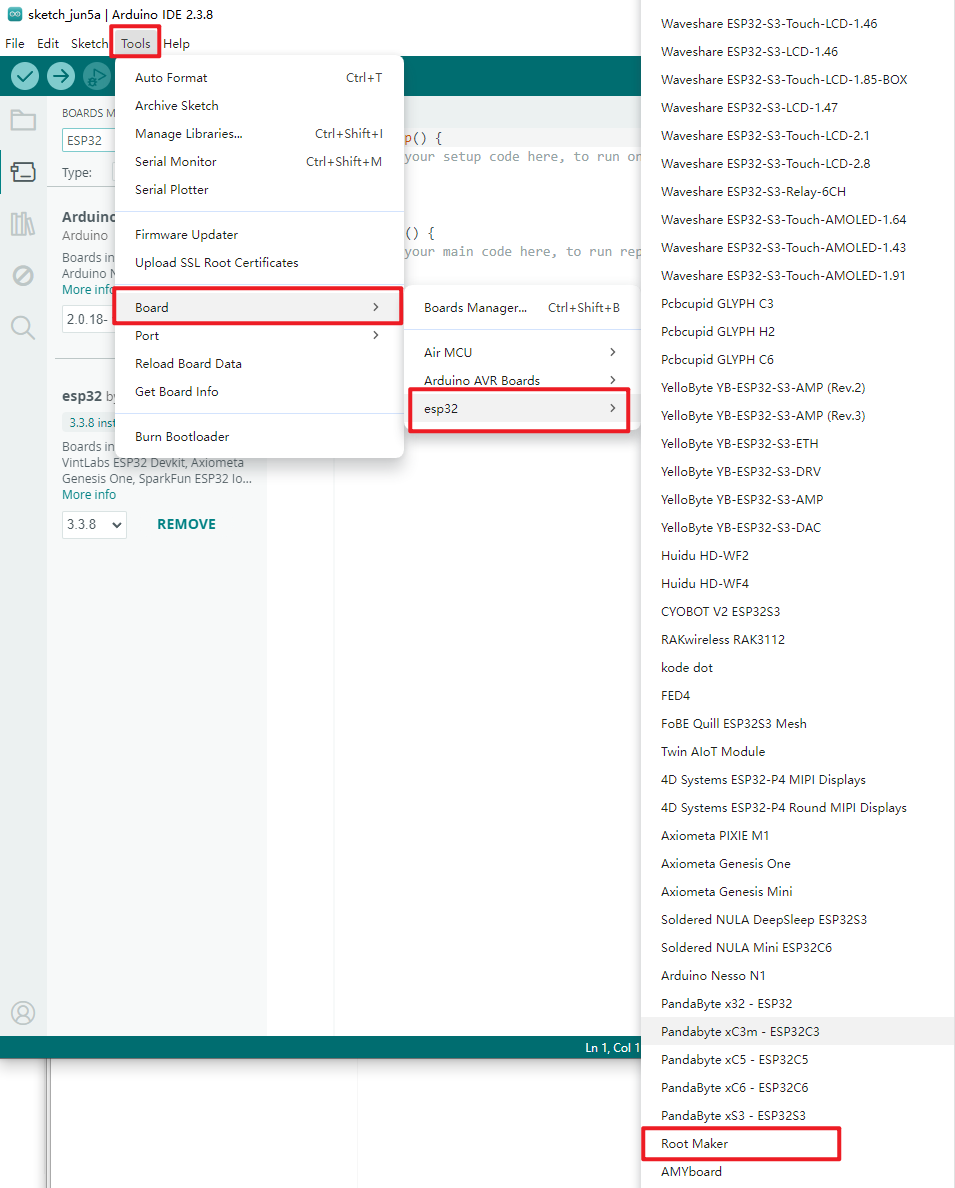This screenshot has height=1188, width=955.
Task: Open the Edit menu
Action: pyautogui.click(x=48, y=43)
